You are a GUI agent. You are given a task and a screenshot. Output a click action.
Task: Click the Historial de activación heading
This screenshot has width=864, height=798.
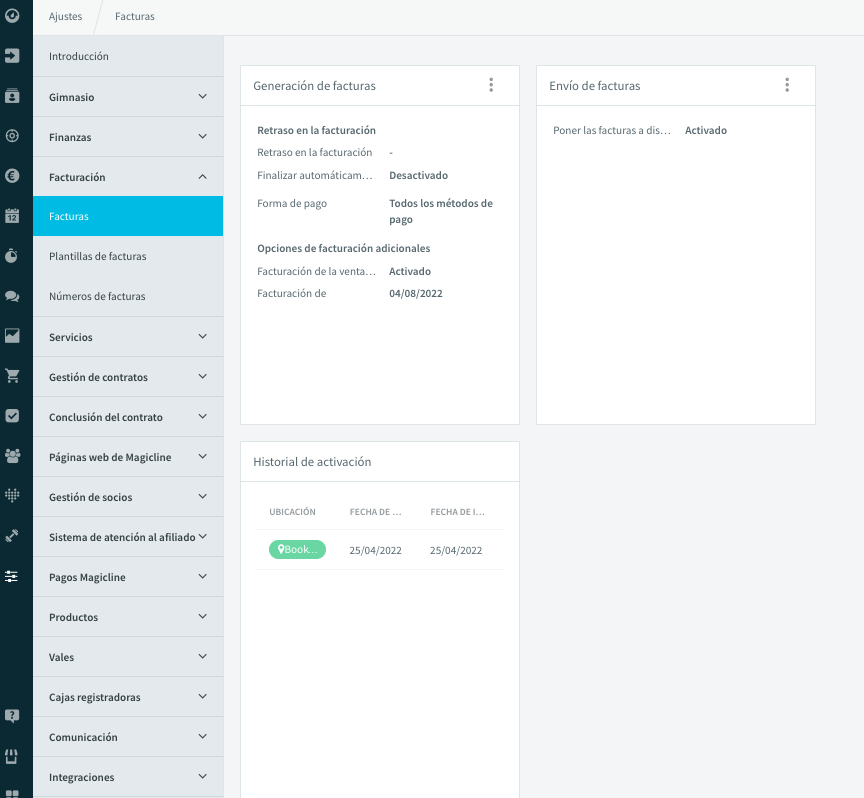(312, 462)
